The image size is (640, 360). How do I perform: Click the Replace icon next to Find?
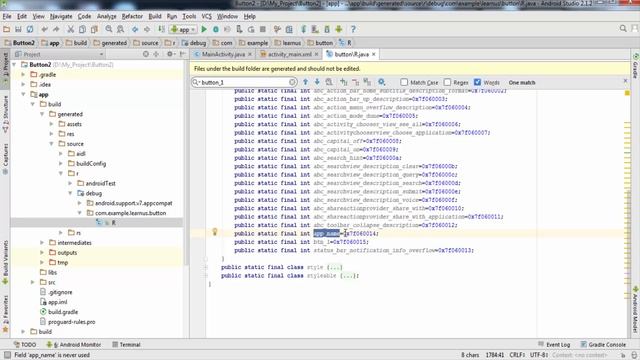(120, 29)
